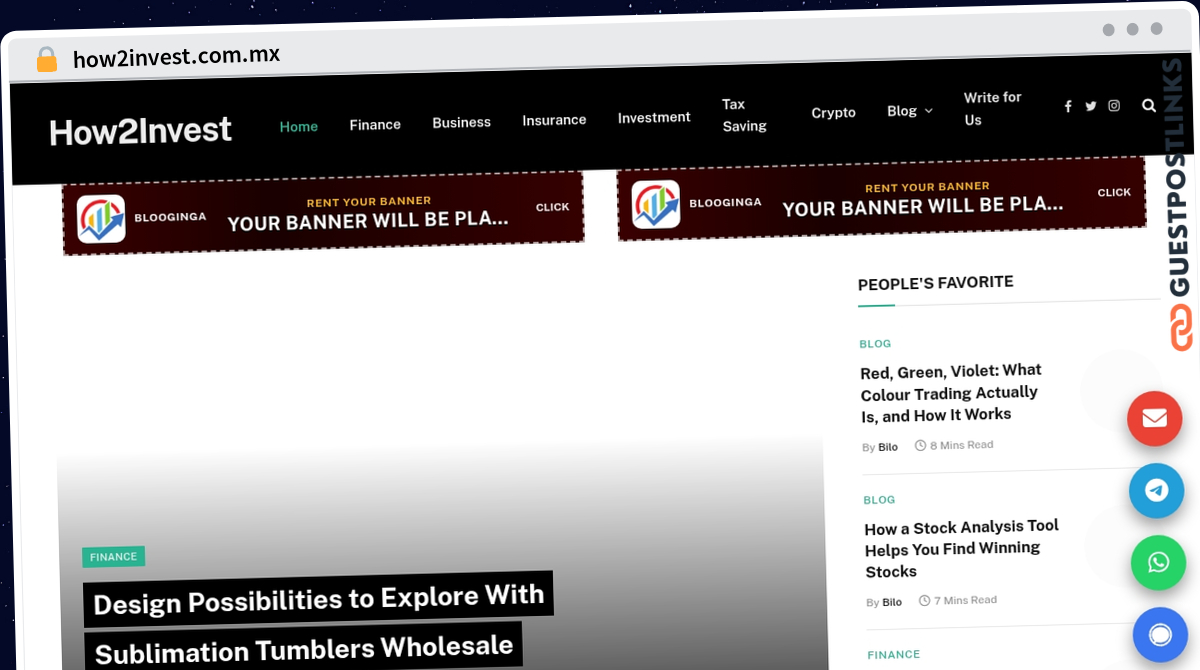Open the Instagram social icon
1200x670 pixels.
(x=1114, y=106)
